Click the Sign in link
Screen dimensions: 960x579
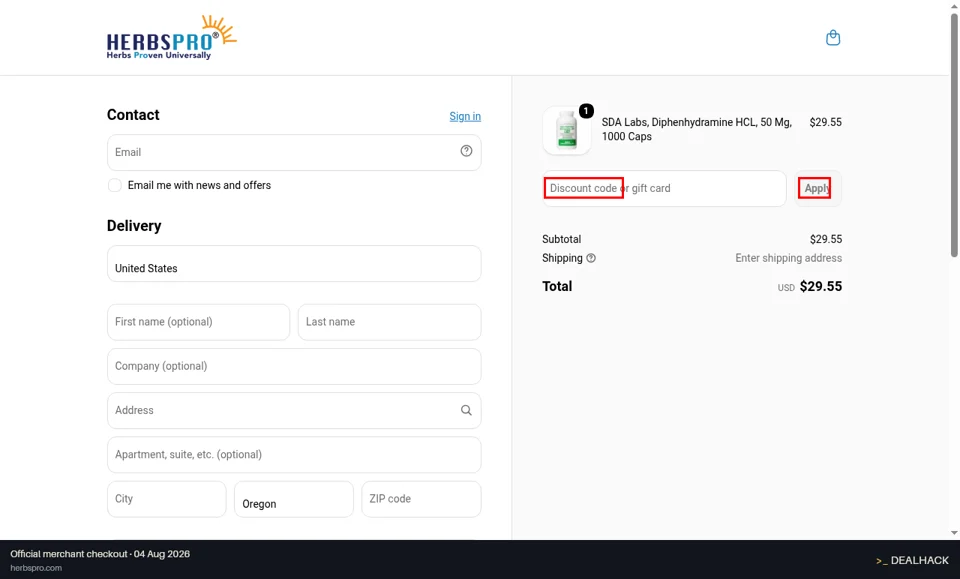[465, 116]
